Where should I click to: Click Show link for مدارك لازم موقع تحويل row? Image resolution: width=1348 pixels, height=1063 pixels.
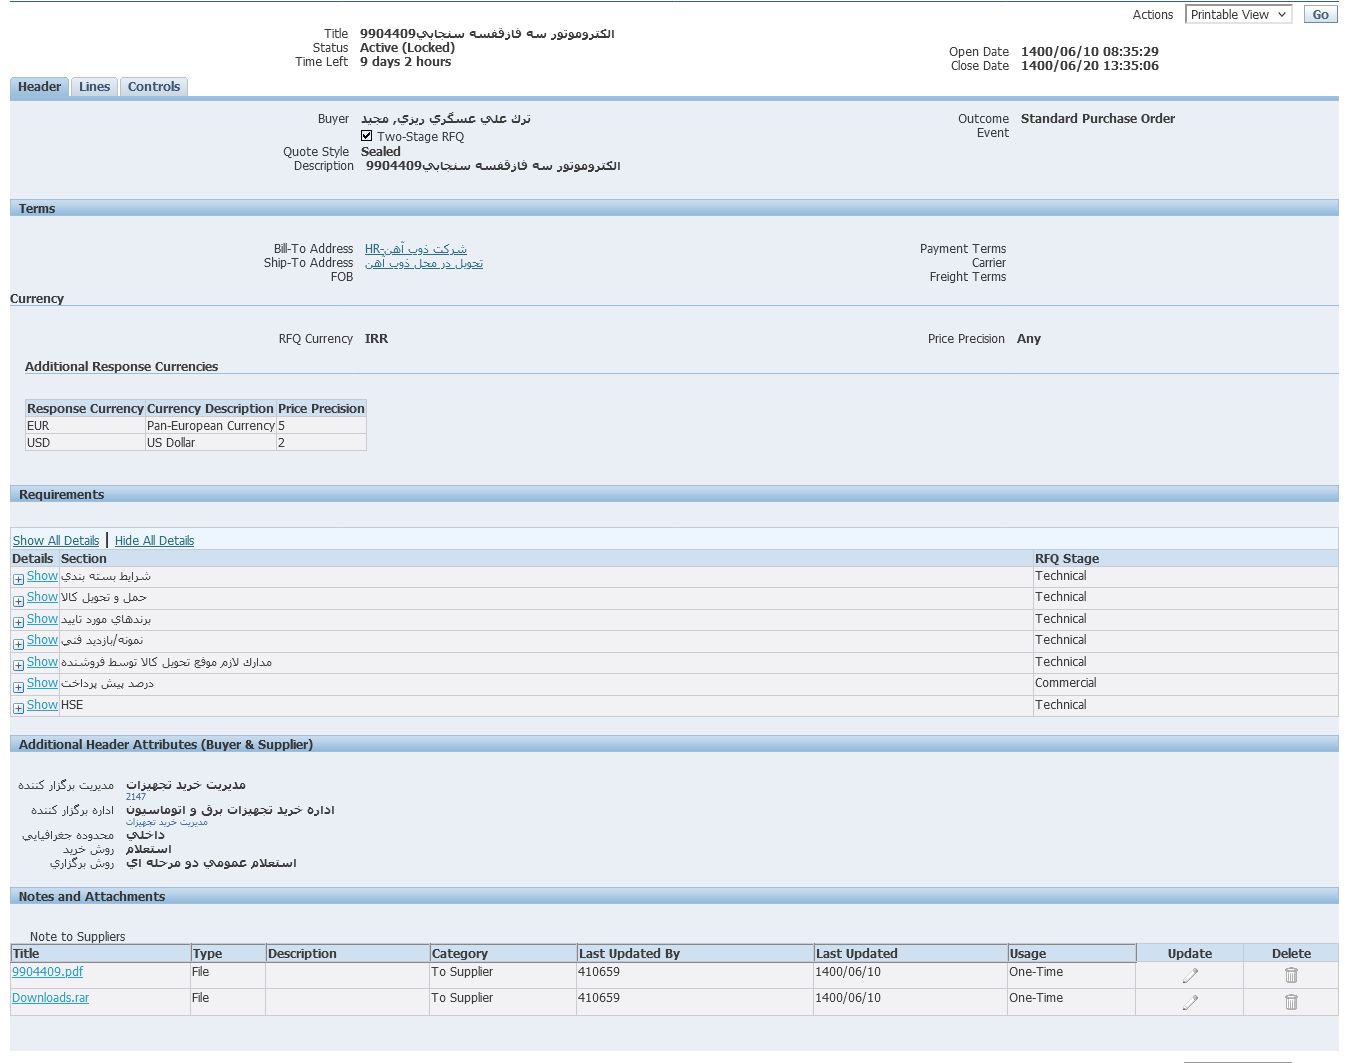point(42,662)
